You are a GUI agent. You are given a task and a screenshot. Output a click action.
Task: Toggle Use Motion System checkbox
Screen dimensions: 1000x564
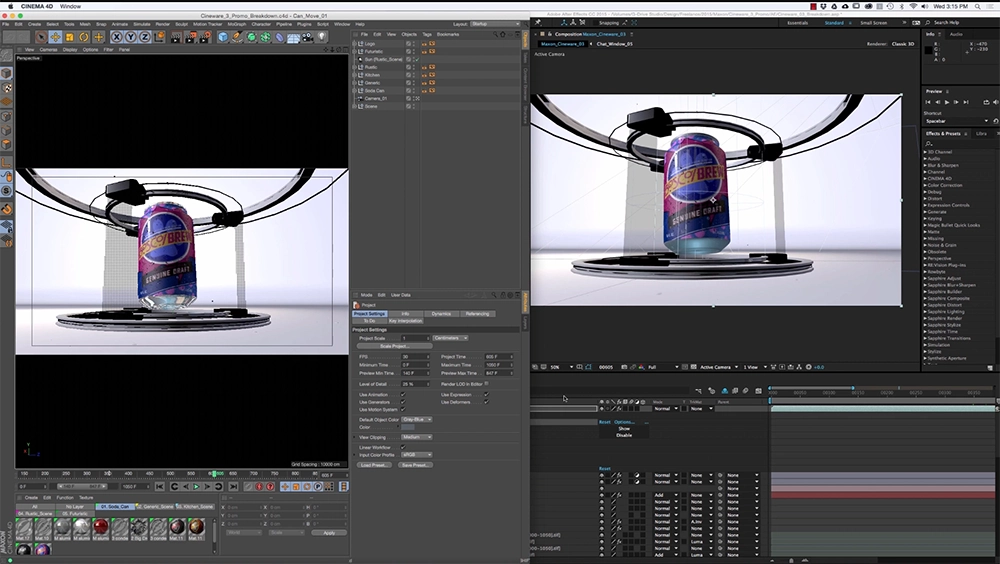tap(403, 410)
